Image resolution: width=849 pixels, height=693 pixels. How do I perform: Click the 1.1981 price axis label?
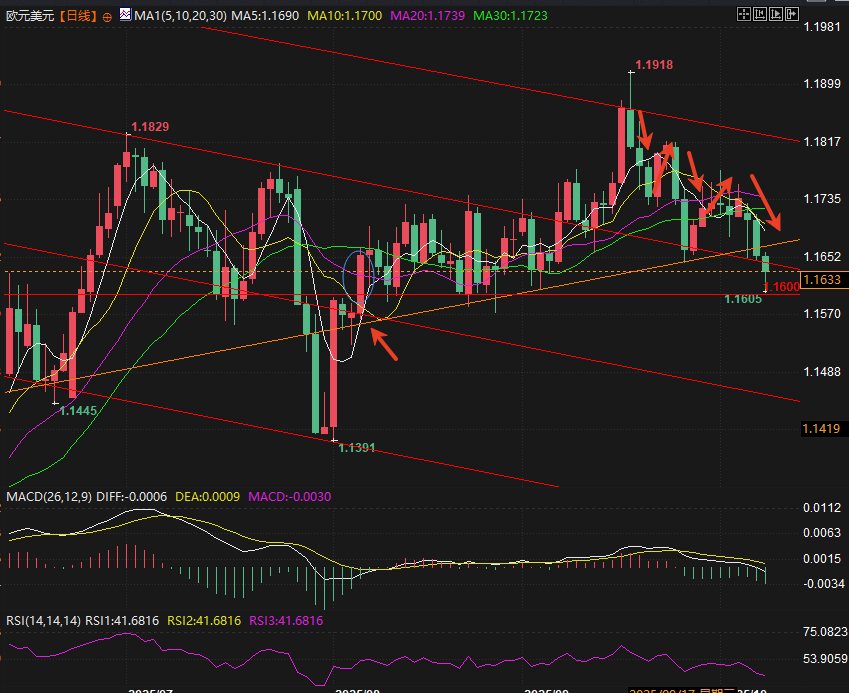point(822,27)
